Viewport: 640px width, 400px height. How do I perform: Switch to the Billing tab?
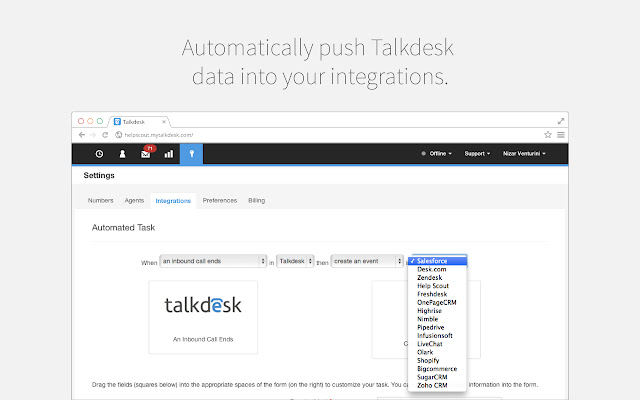pos(256,200)
